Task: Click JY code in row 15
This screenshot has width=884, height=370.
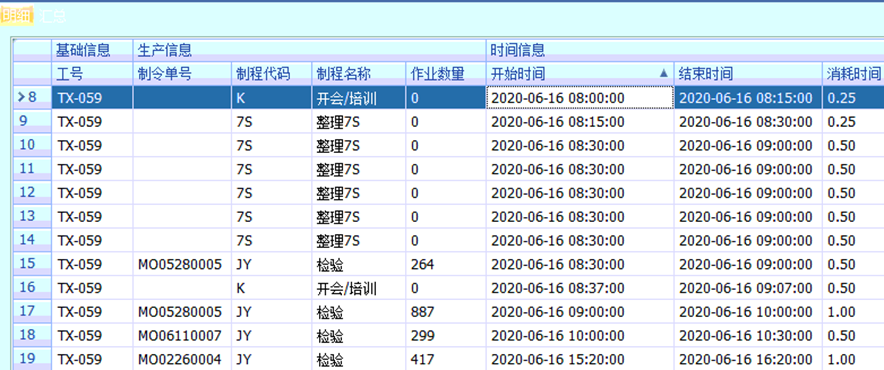Action: click(272, 264)
